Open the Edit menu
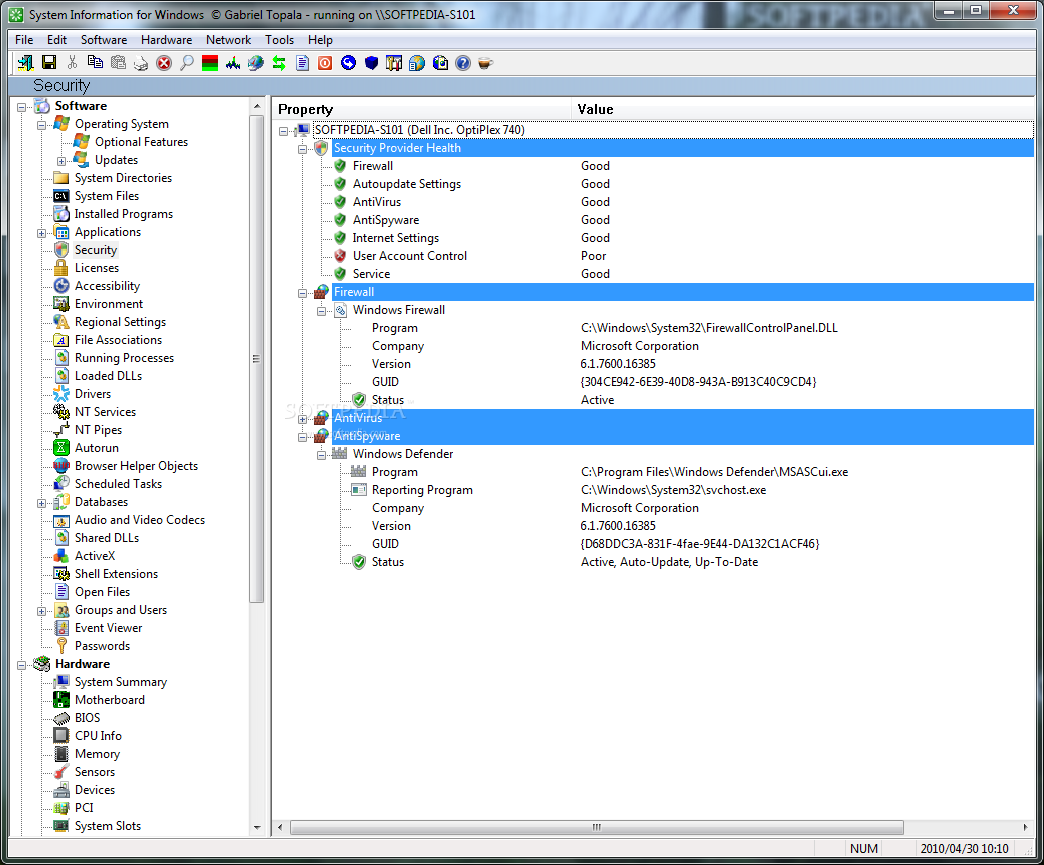 click(x=57, y=40)
